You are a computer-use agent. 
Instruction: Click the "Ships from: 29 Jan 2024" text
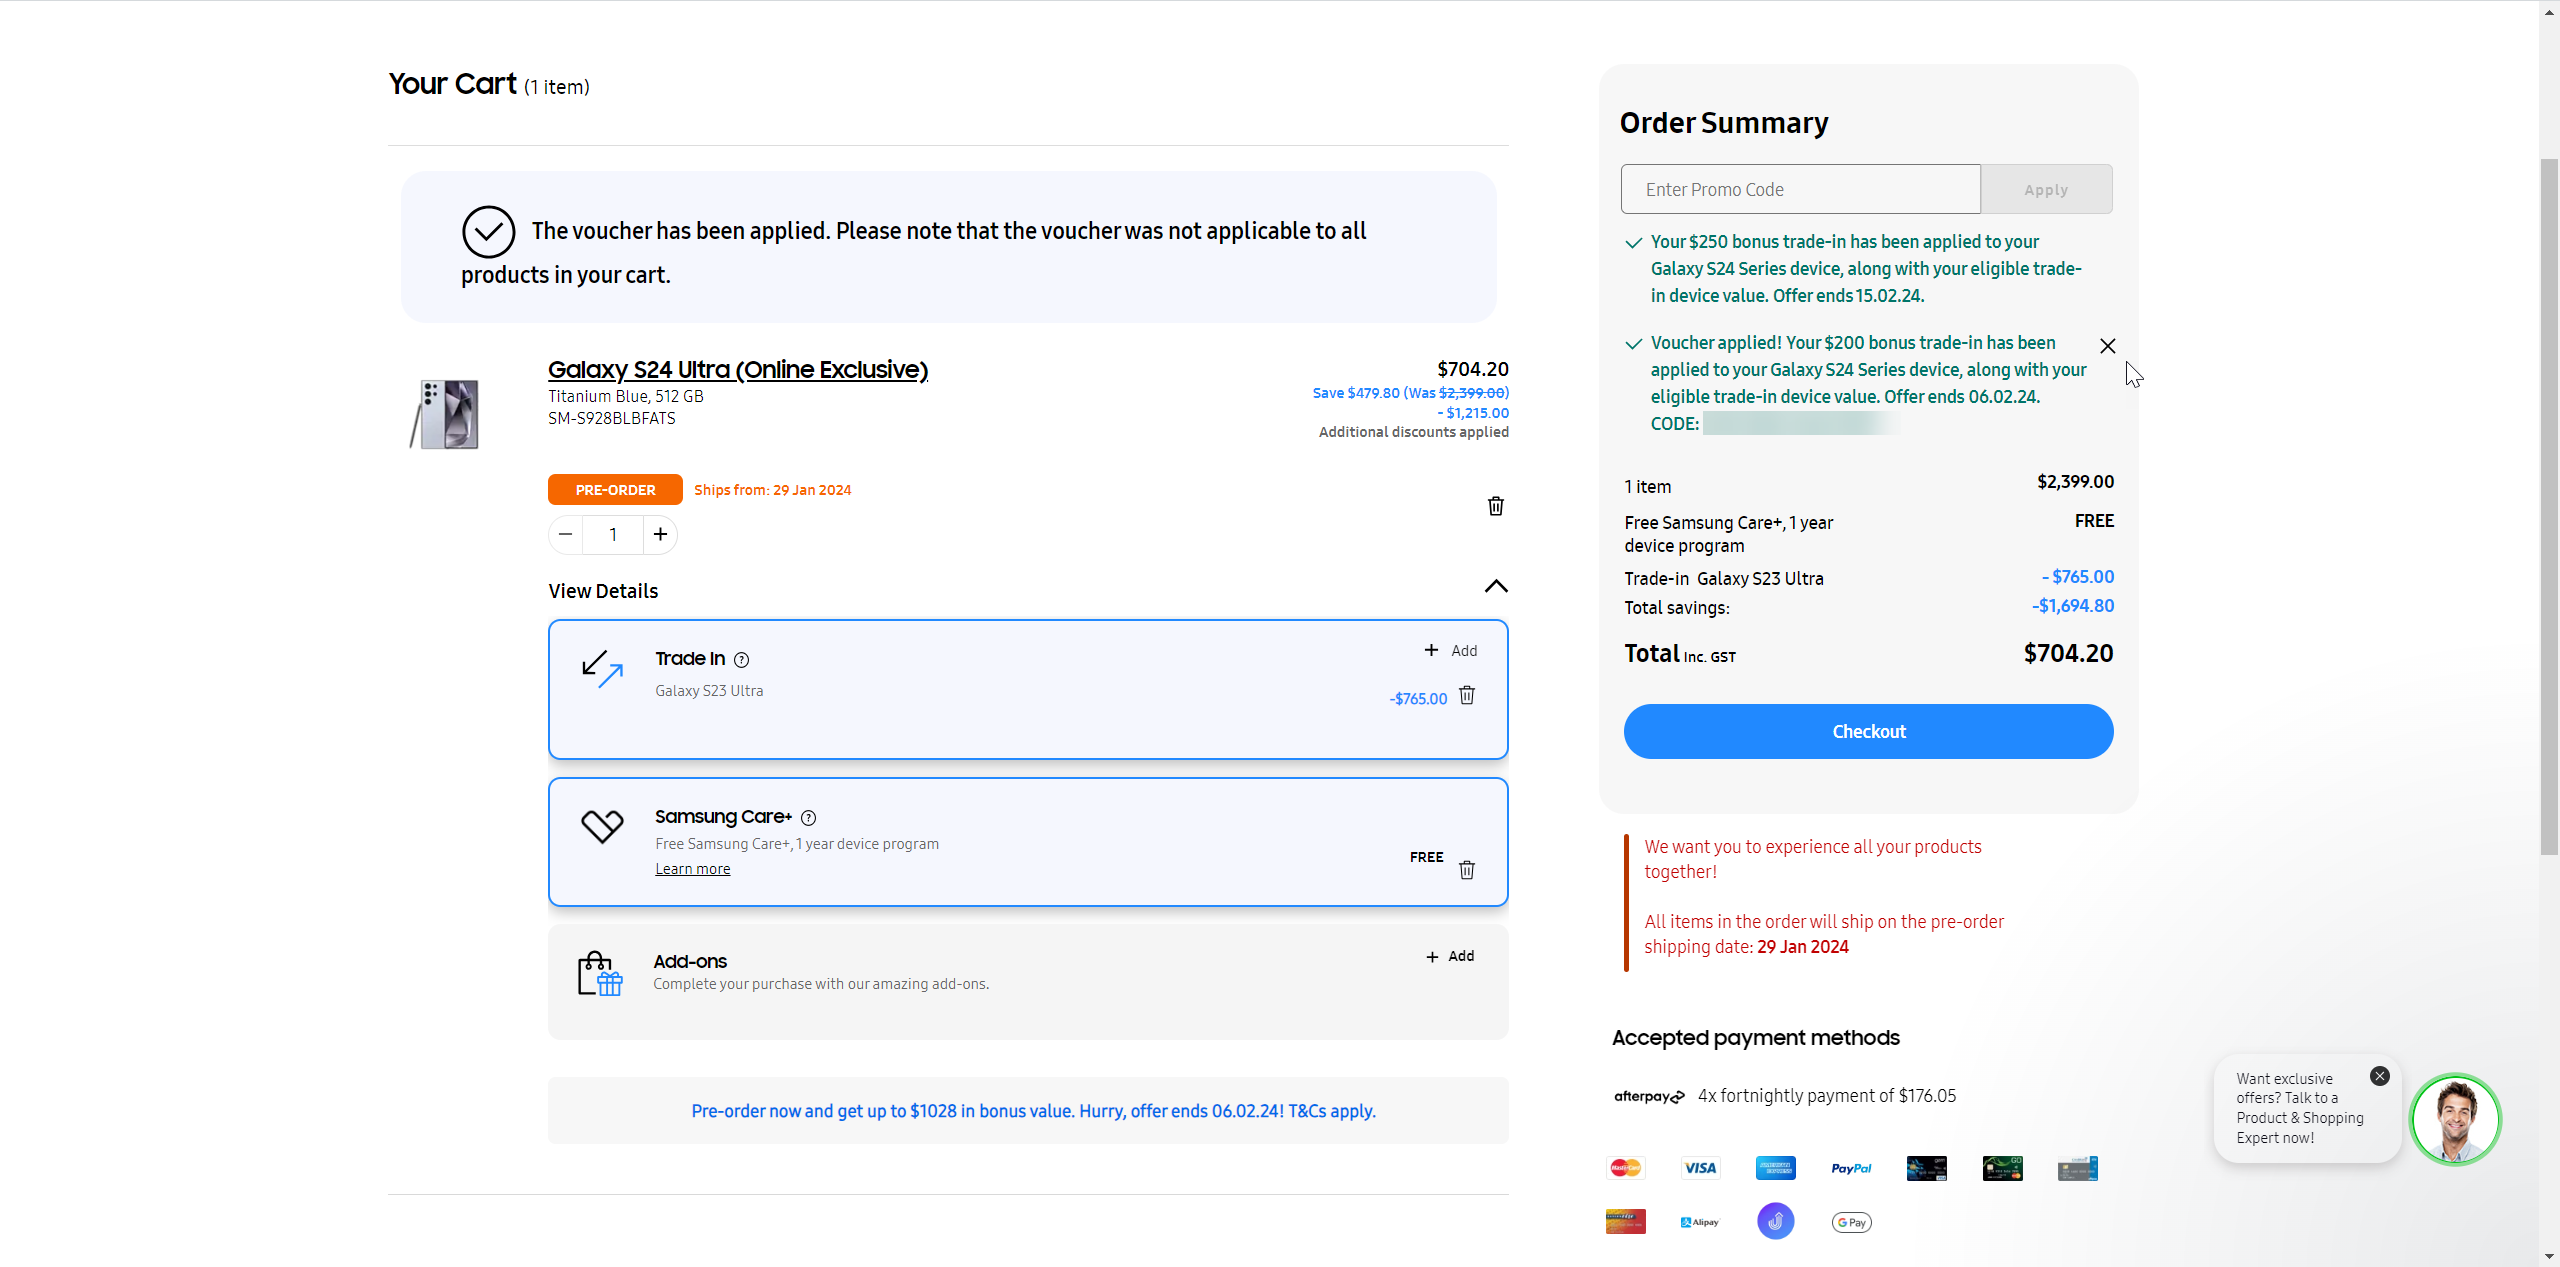(773, 490)
